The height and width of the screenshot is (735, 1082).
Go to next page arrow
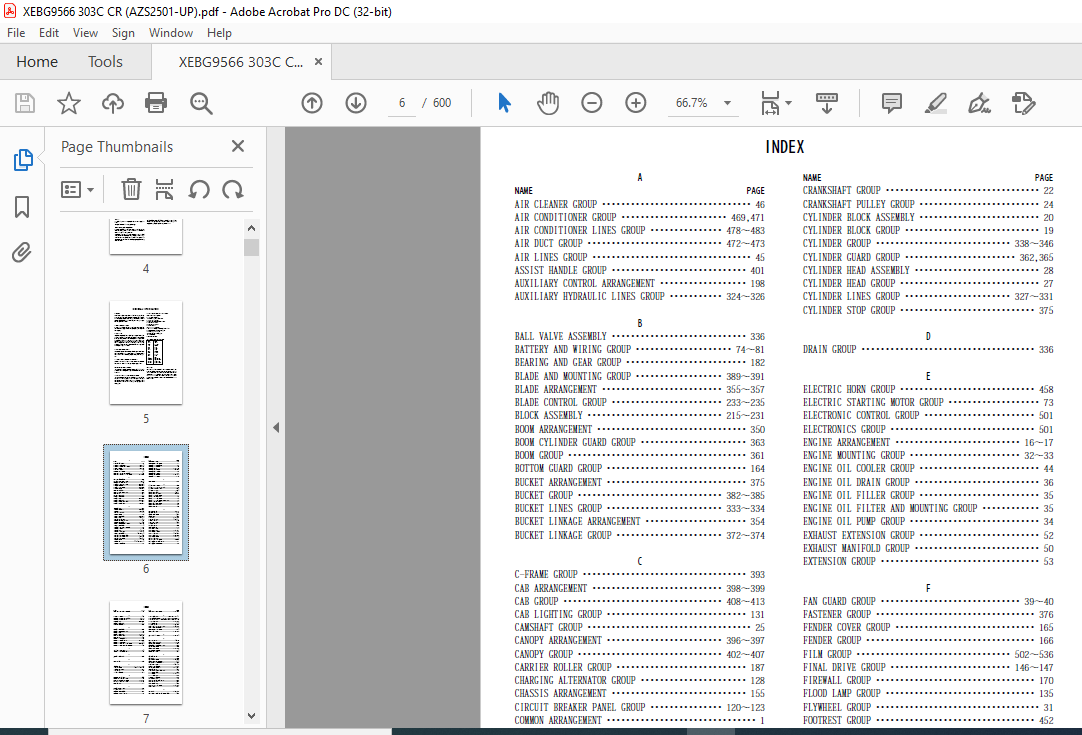pos(356,104)
